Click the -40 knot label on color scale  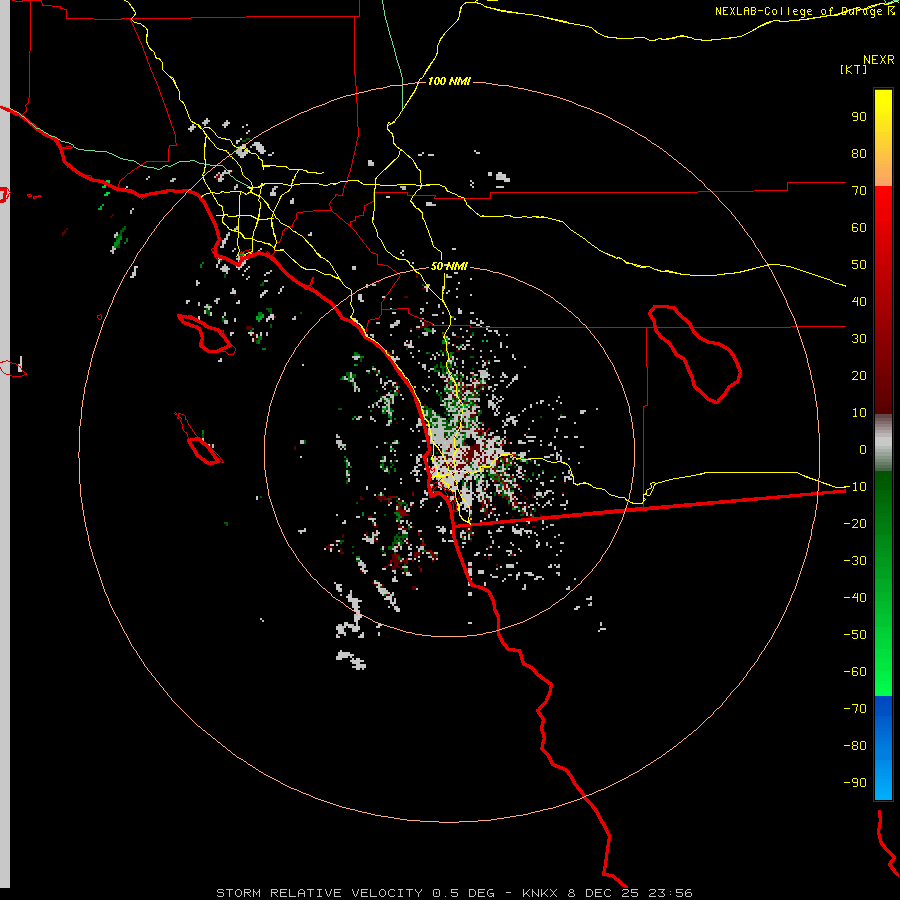(855, 598)
